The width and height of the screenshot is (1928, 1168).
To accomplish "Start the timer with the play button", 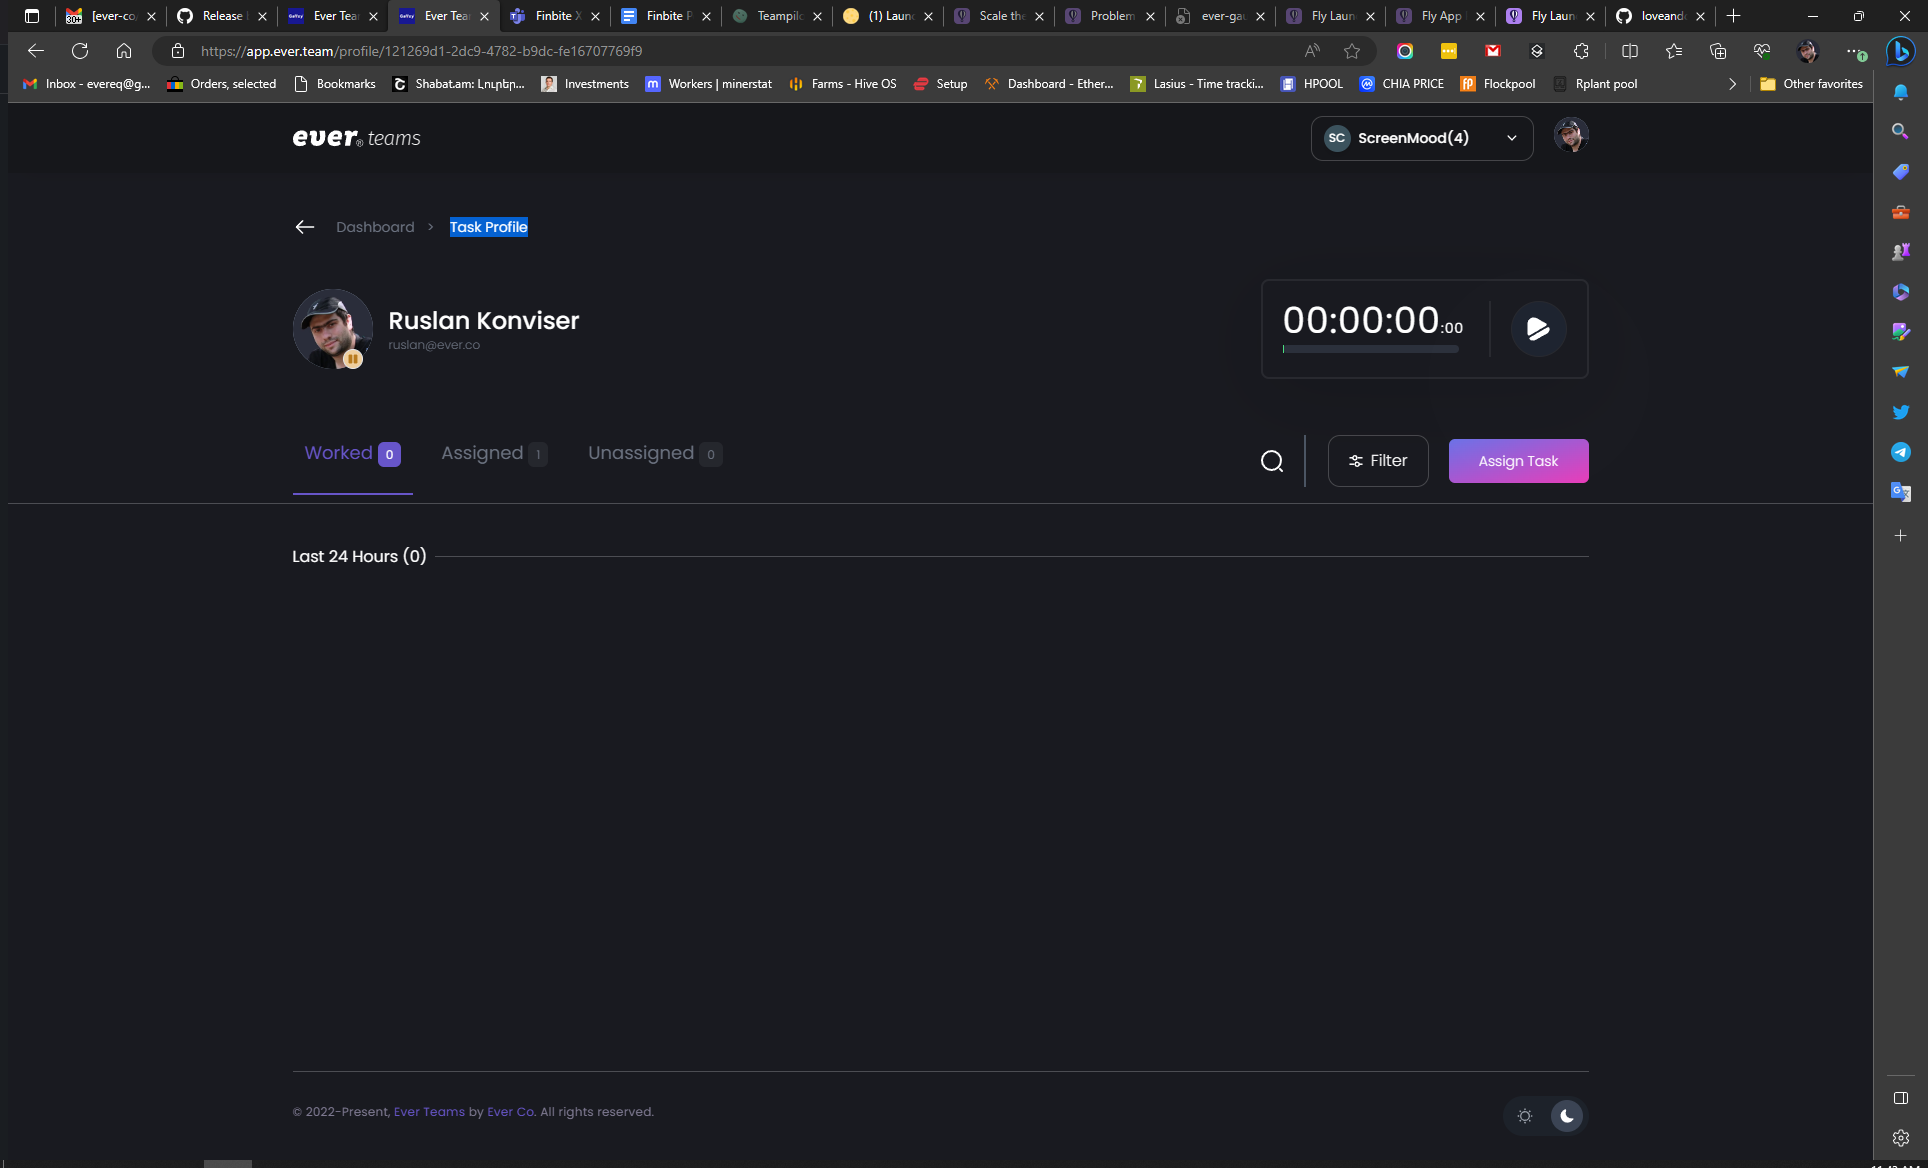I will [1539, 329].
